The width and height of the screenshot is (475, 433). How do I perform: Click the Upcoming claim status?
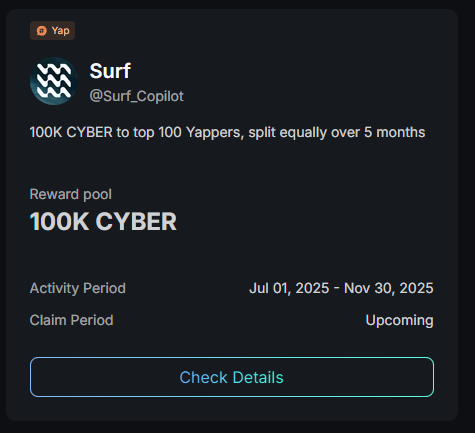(x=399, y=320)
